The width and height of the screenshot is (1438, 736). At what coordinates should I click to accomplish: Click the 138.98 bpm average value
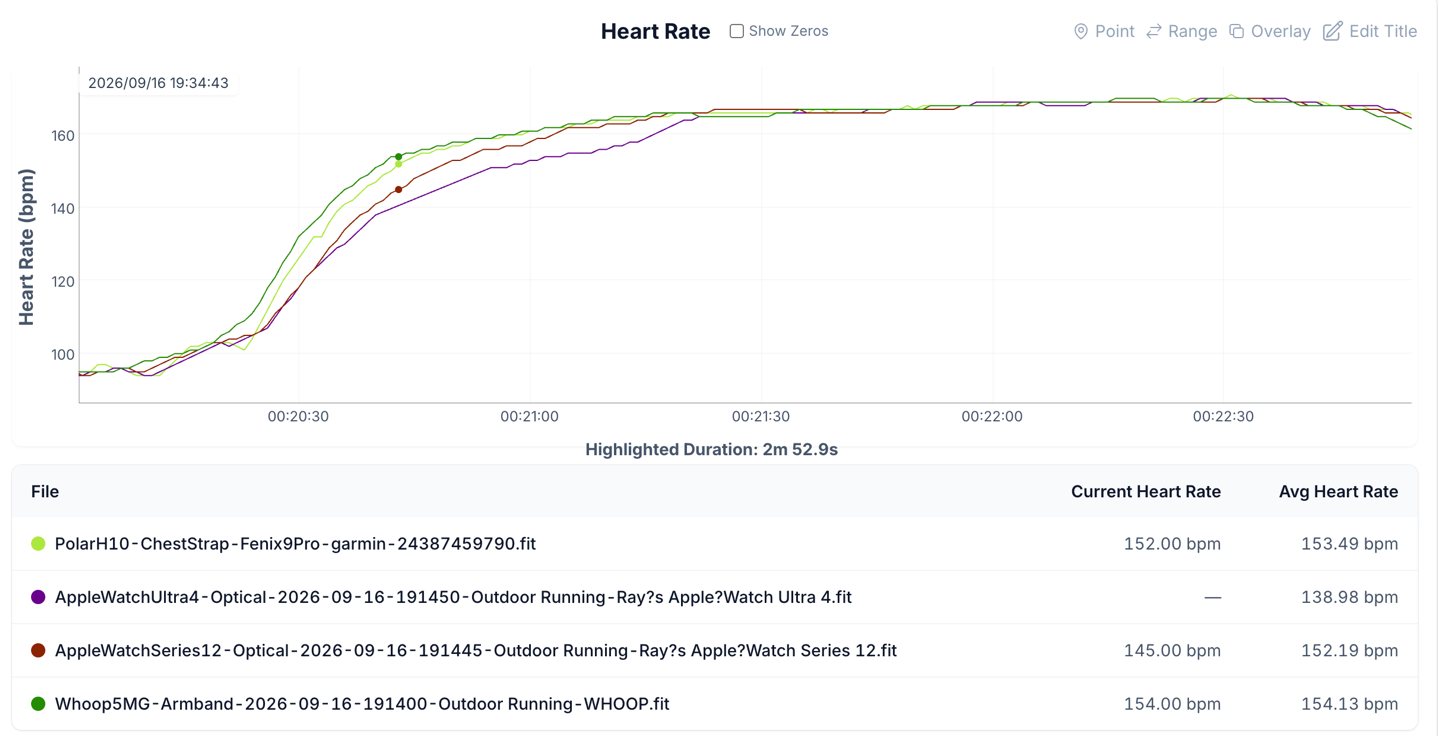(x=1349, y=597)
